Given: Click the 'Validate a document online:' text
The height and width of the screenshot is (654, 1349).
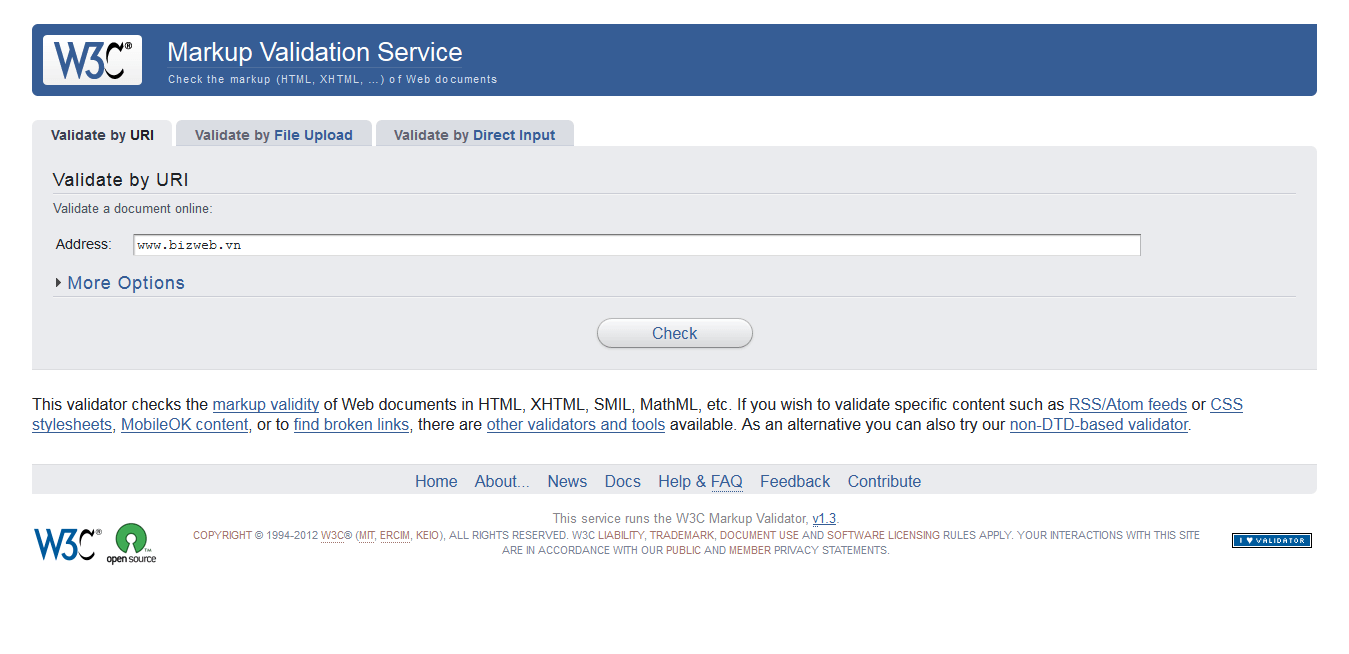Looking at the screenshot, I should pos(133,209).
